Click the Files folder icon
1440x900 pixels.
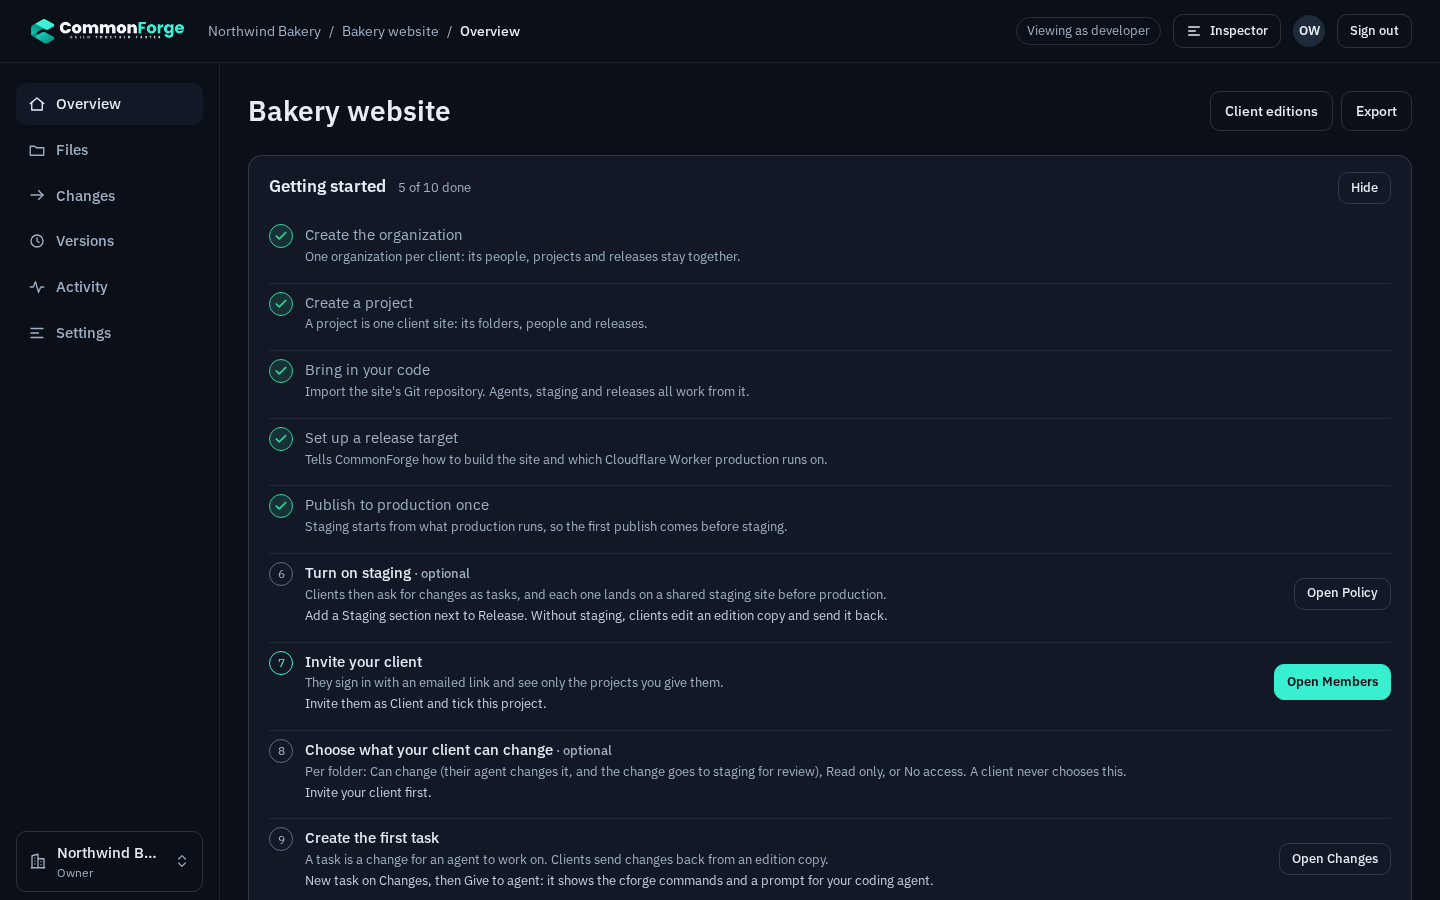(37, 150)
